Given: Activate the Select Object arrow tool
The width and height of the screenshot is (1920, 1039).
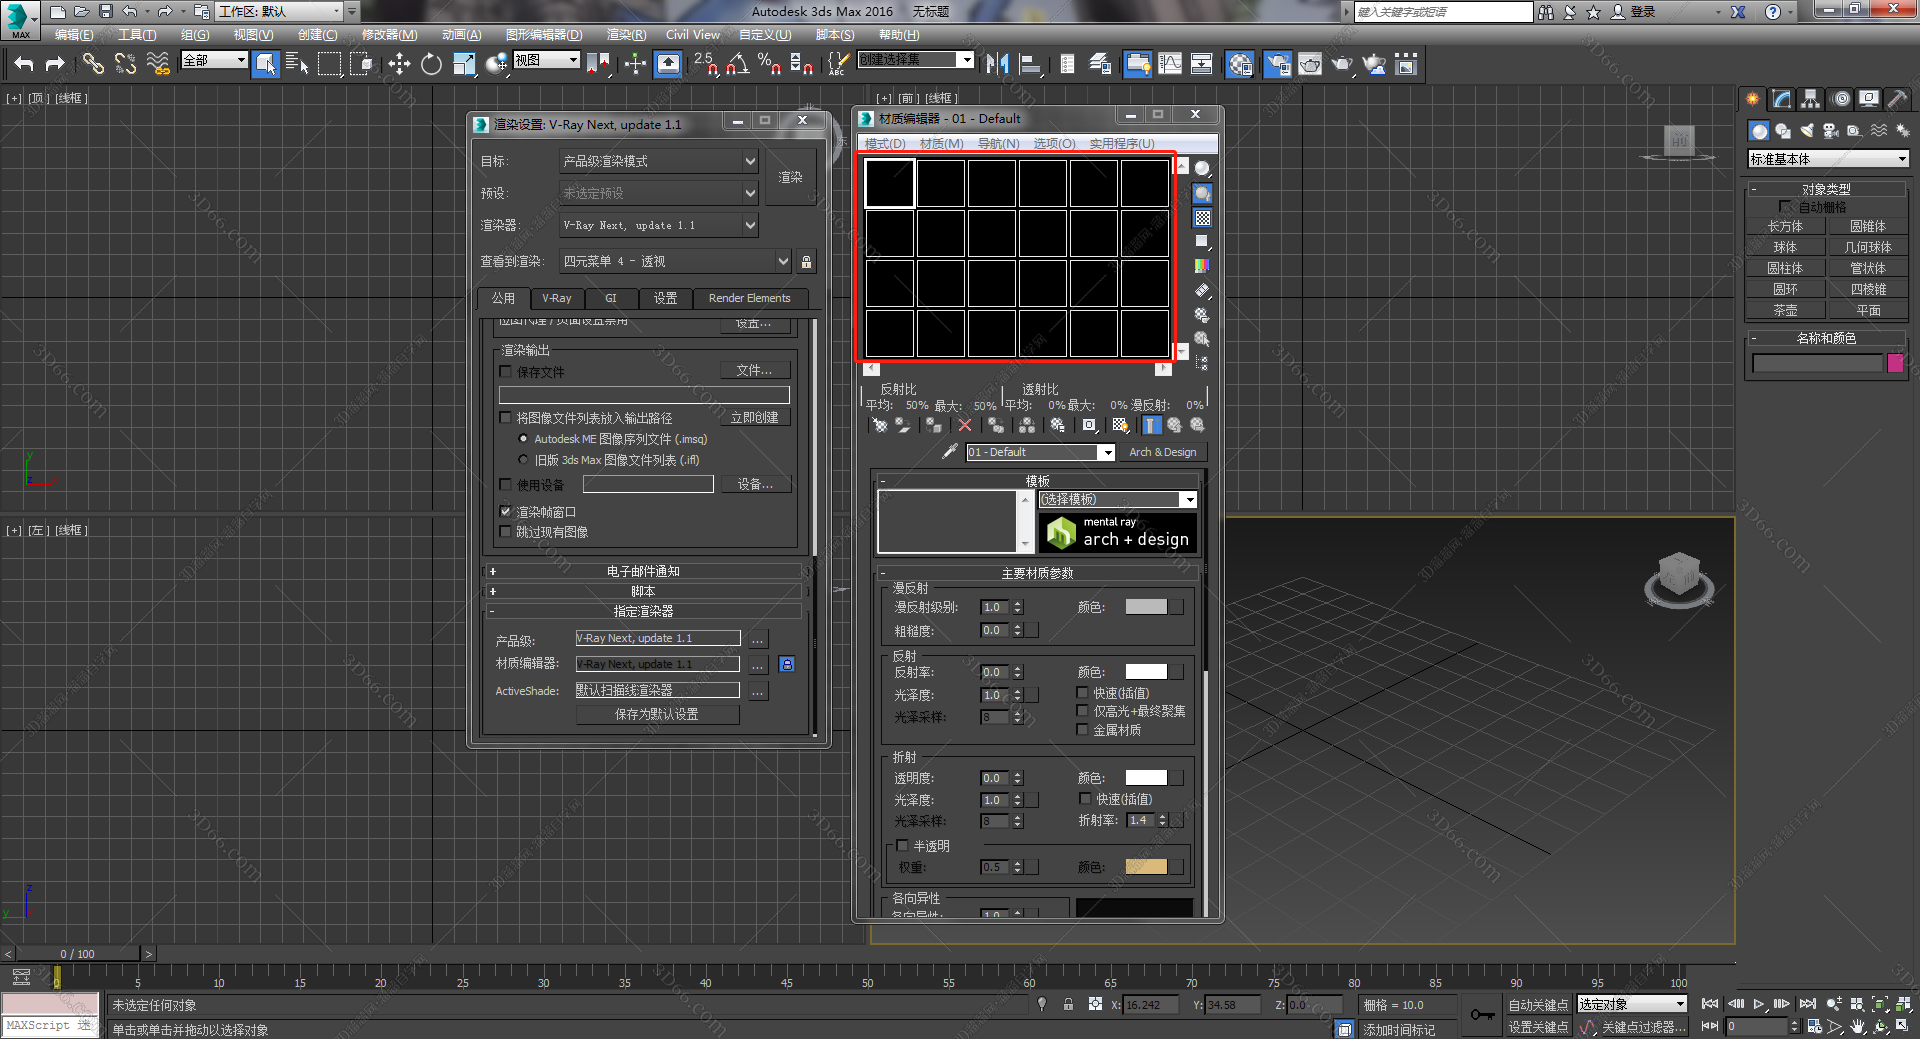Looking at the screenshot, I should tap(266, 65).
